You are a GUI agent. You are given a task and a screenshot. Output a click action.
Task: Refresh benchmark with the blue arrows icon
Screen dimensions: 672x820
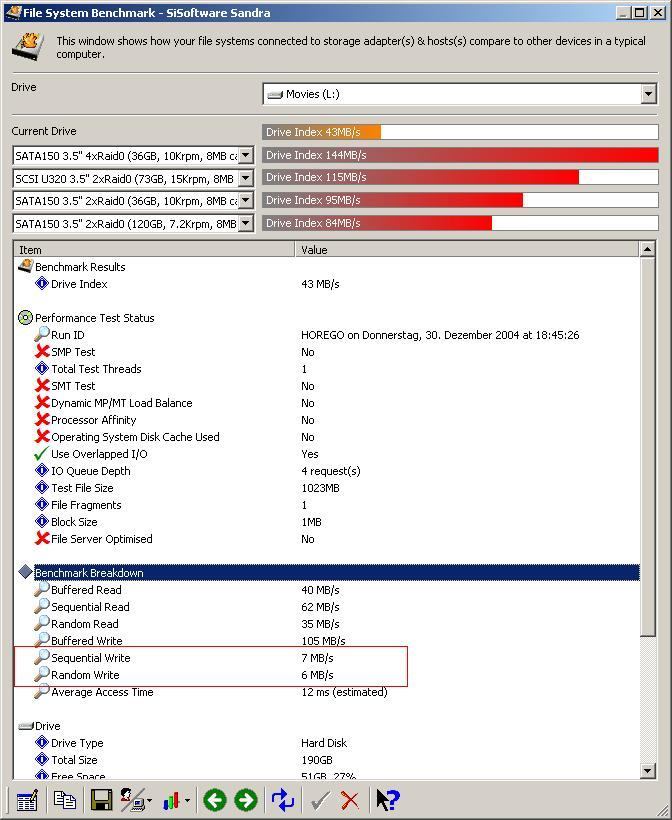coord(283,800)
